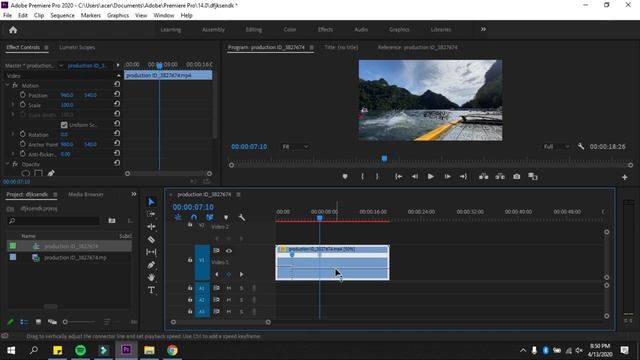Expand the Scale property
The width and height of the screenshot is (640, 360).
click(x=13, y=105)
